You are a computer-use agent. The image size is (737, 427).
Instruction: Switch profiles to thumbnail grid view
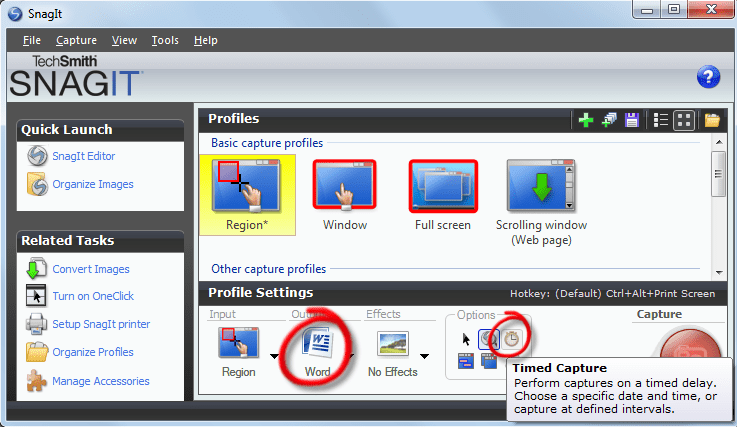tap(684, 120)
